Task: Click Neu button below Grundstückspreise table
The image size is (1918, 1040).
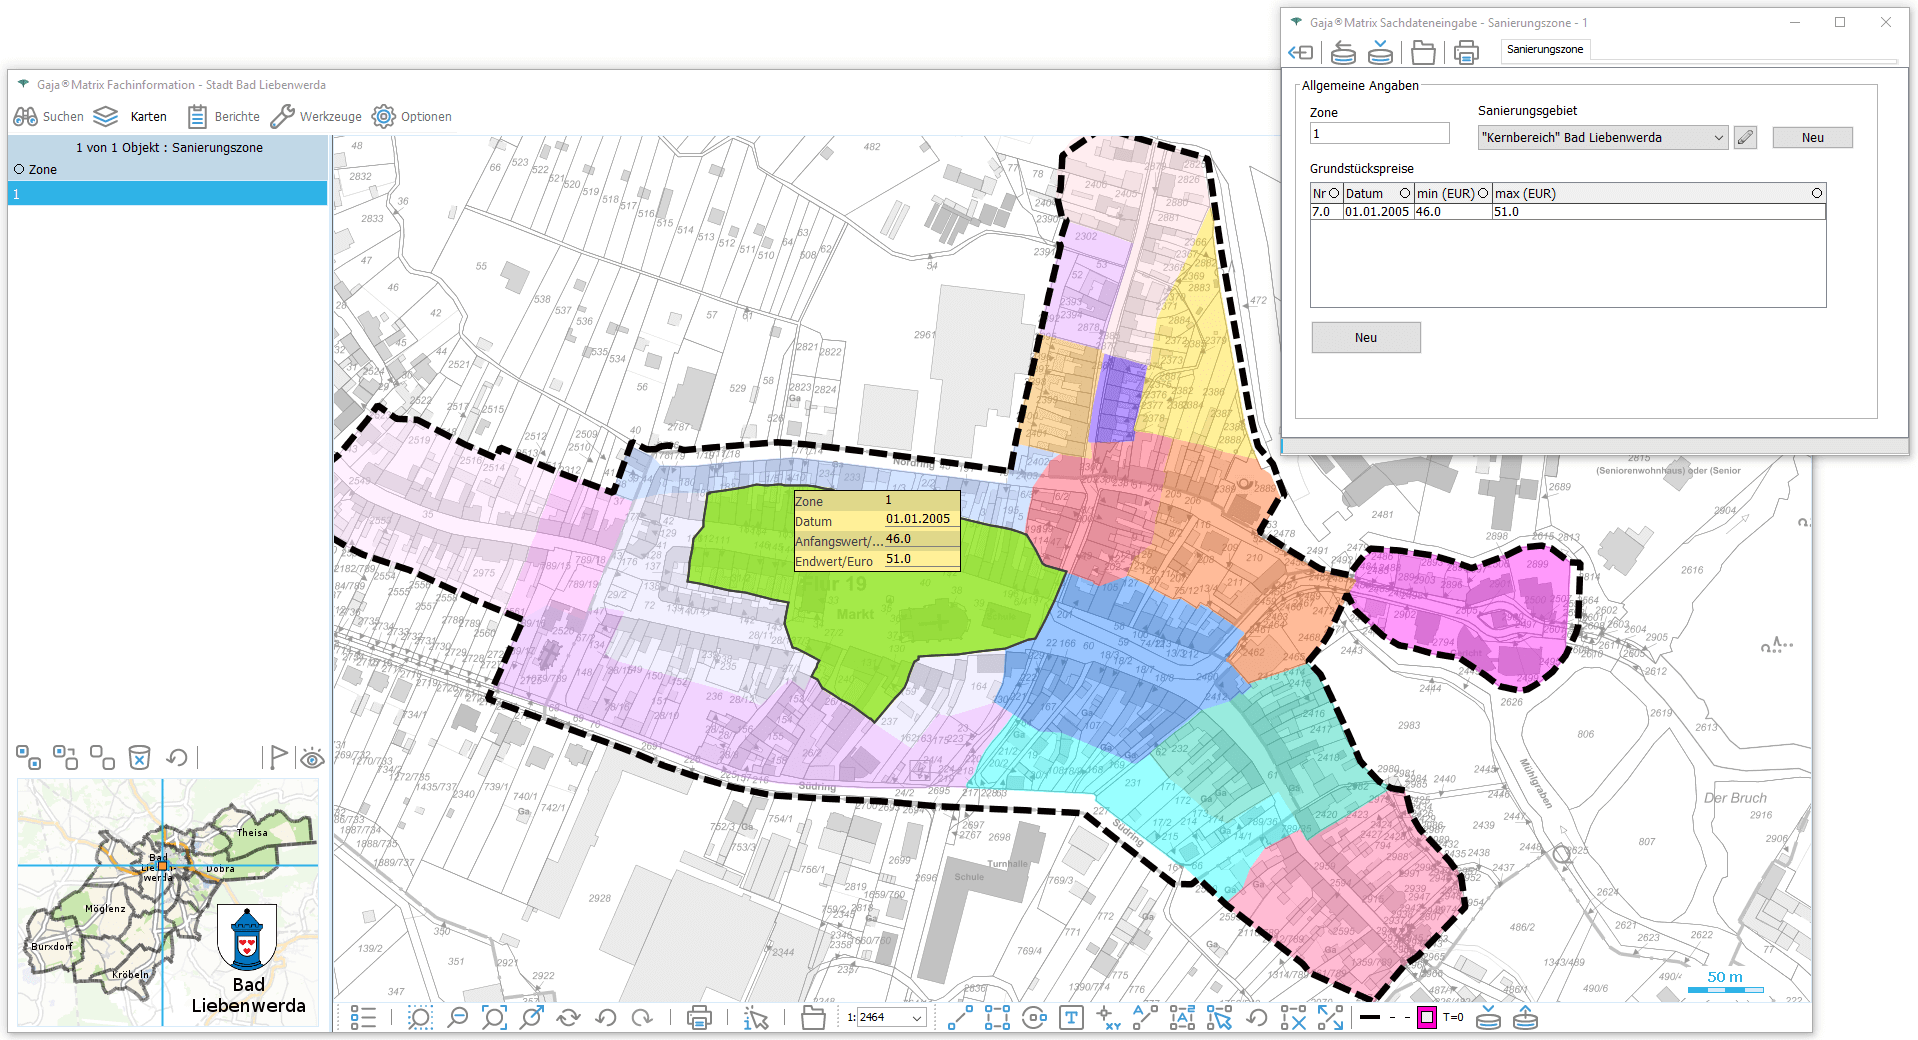Action: click(x=1365, y=338)
